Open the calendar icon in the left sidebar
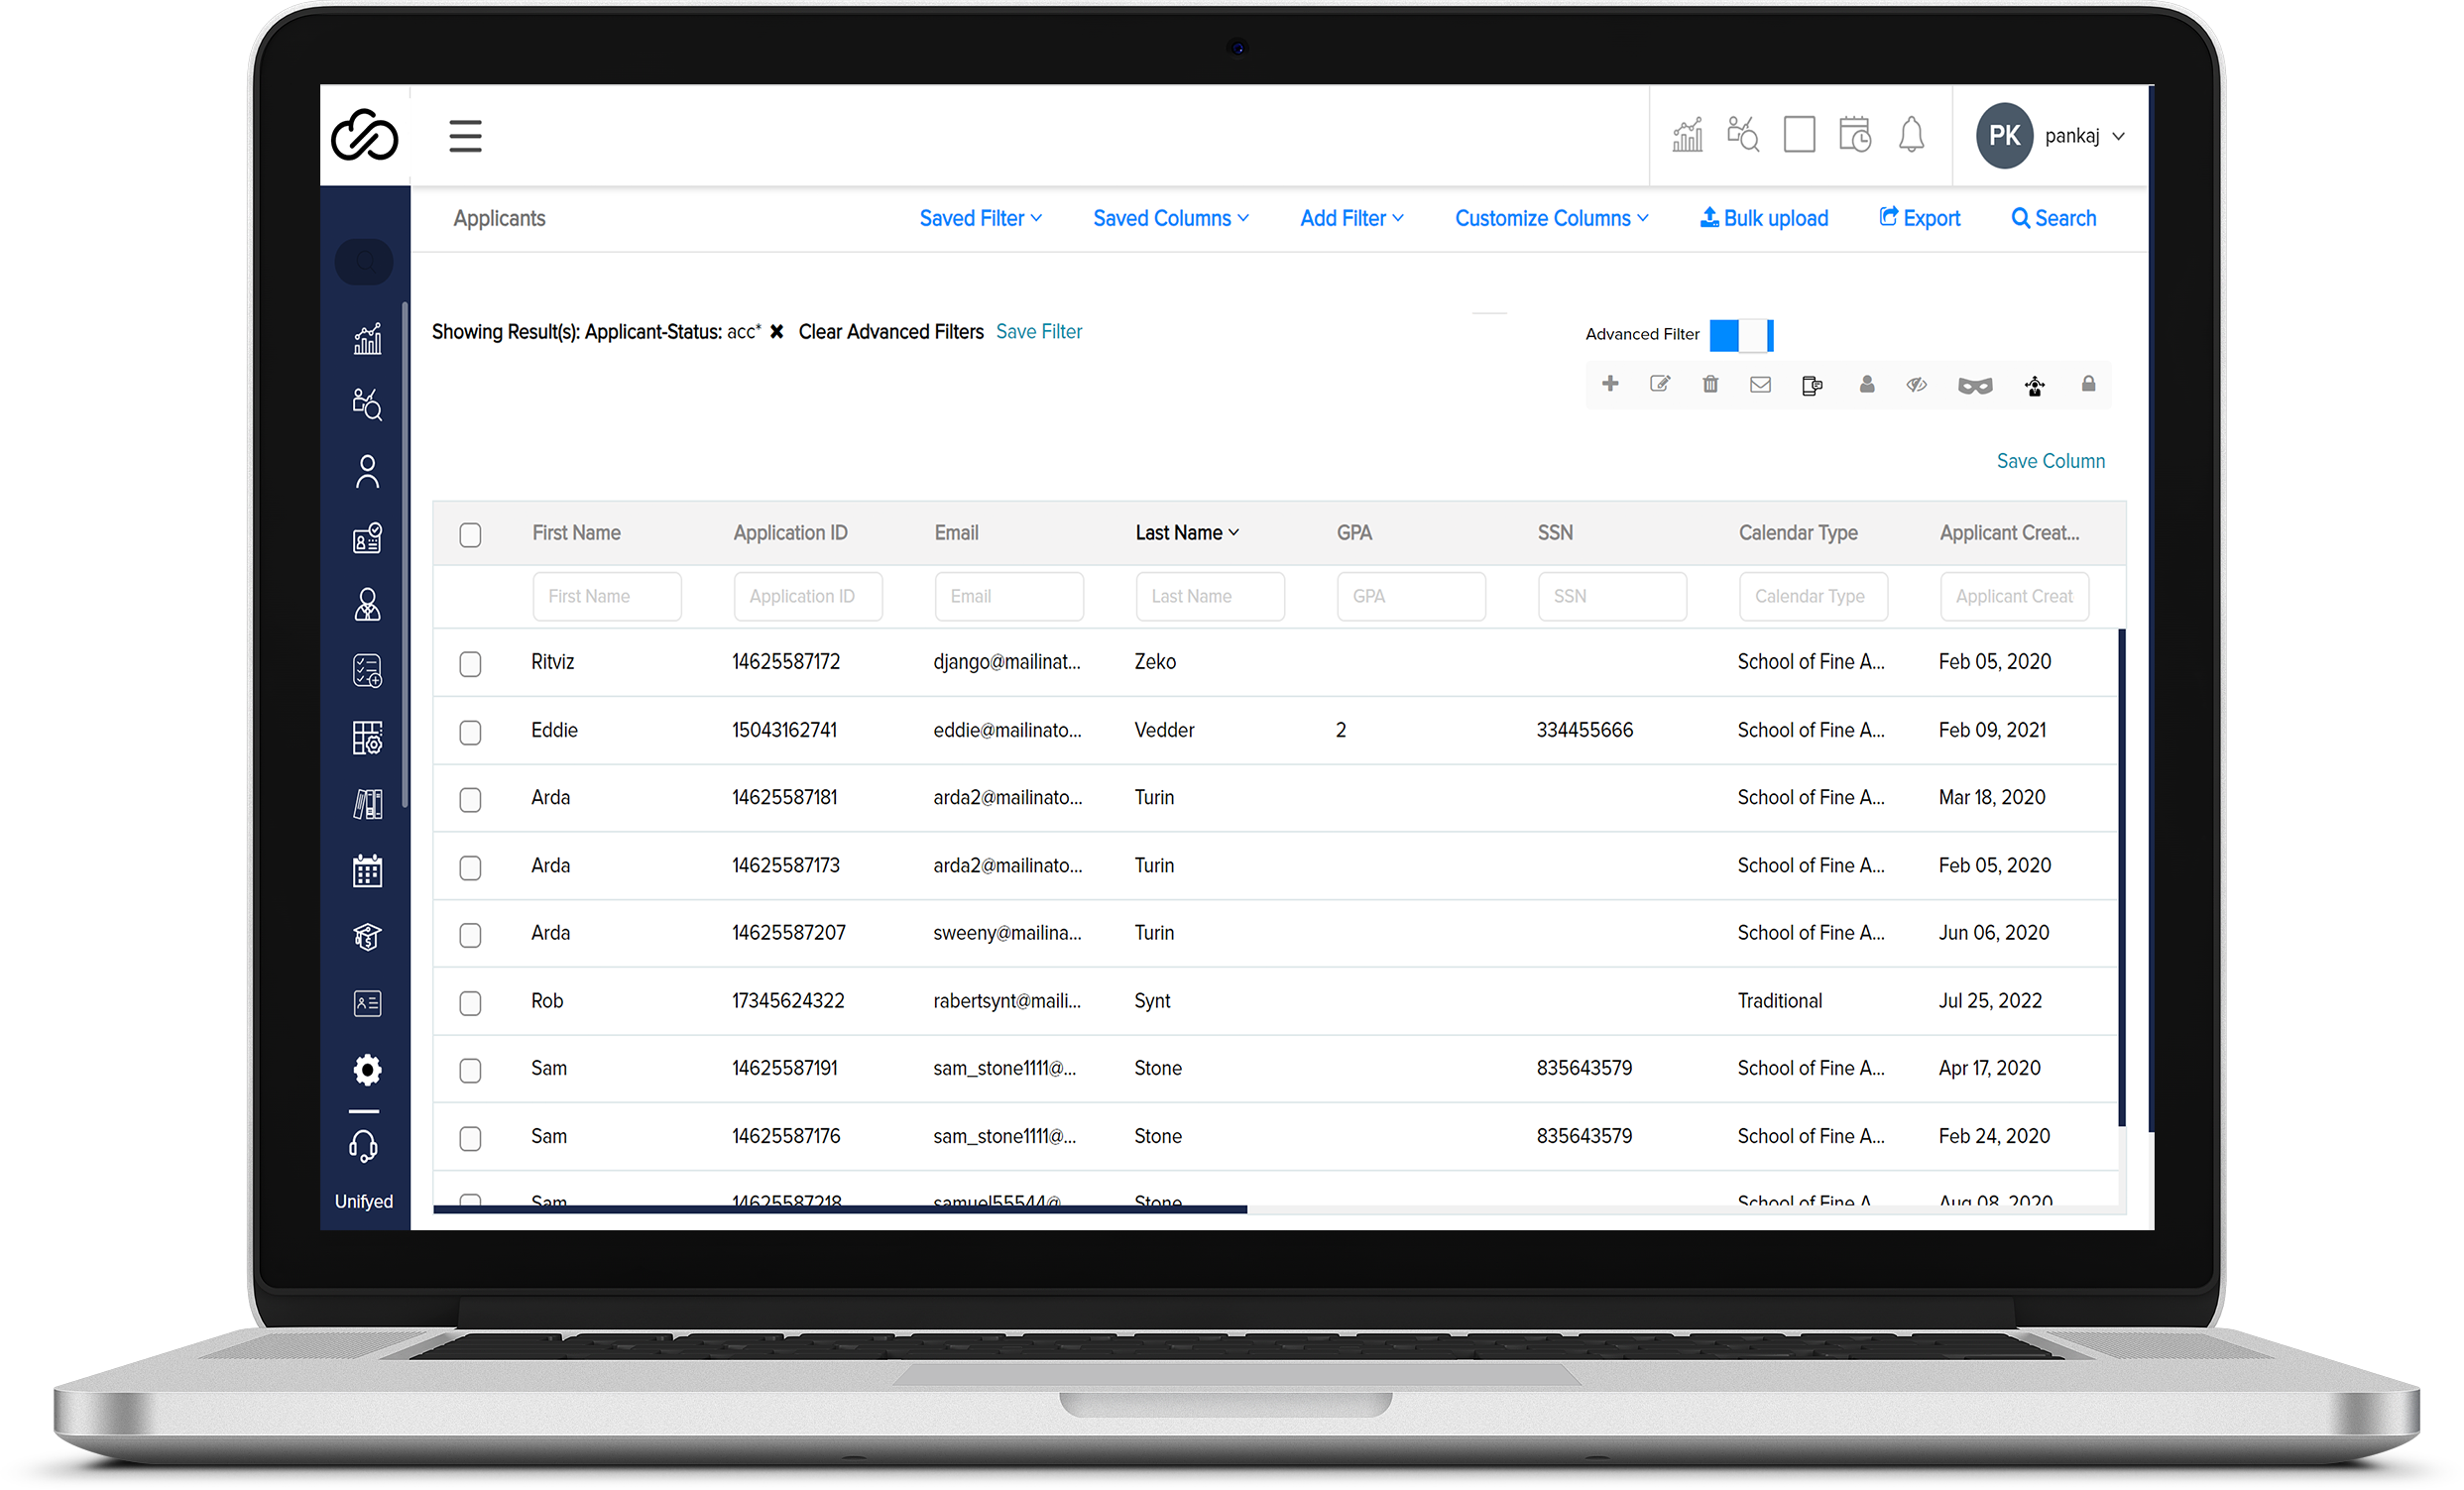Viewport: 2464px width, 1490px height. [367, 870]
